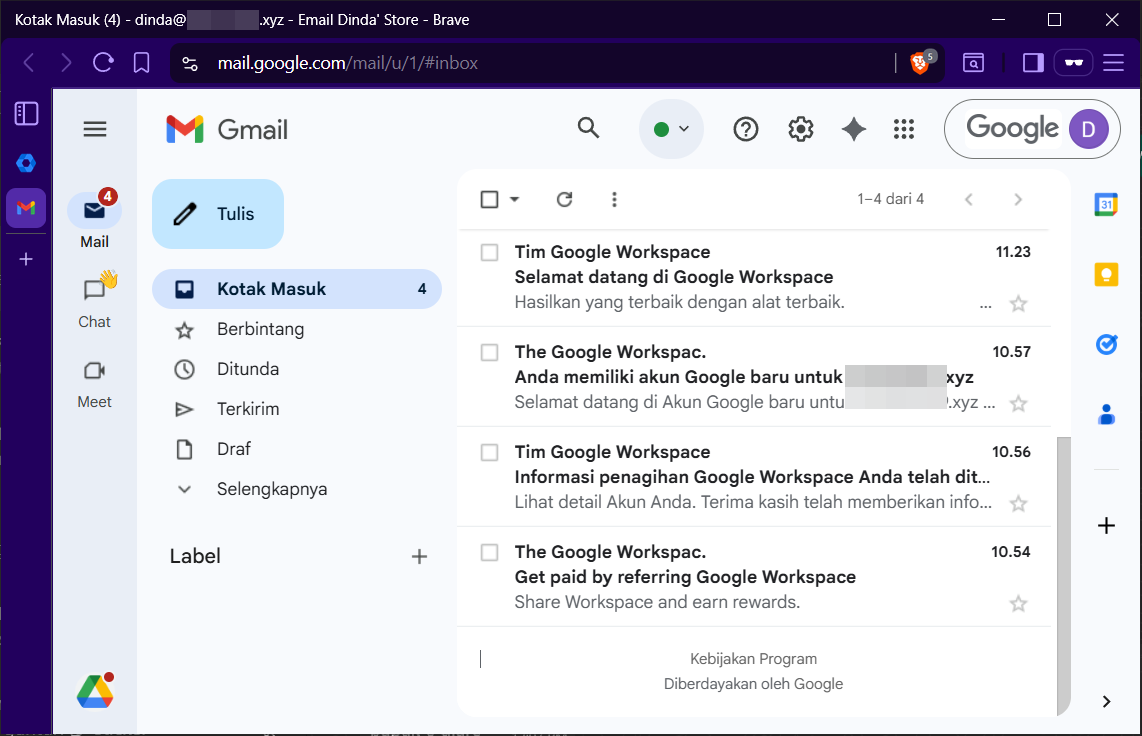The image size is (1142, 736).
Task: Open Brave vertical tabs panel icon
Action: (x=26, y=114)
